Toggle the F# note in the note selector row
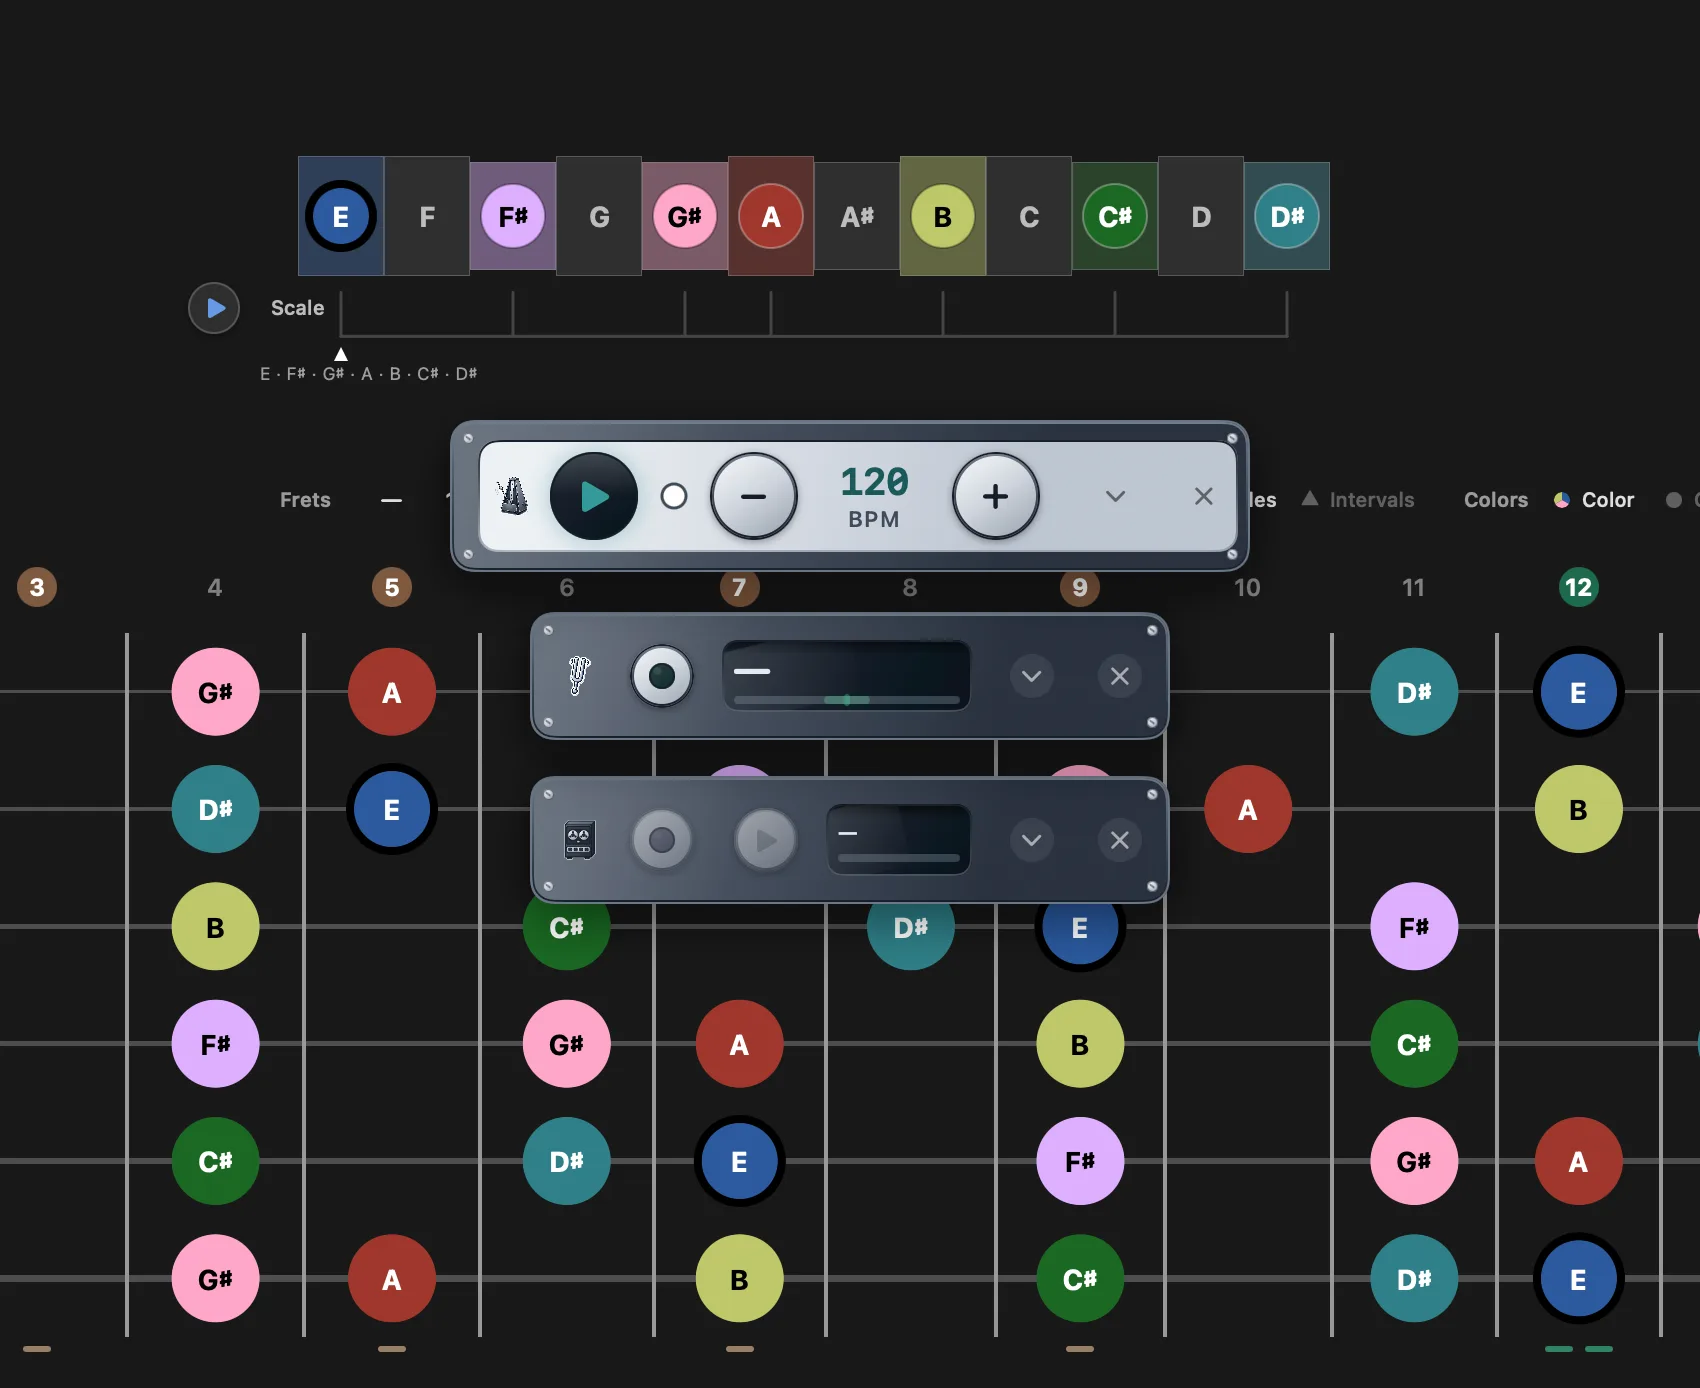Image resolution: width=1700 pixels, height=1388 pixels. click(x=513, y=216)
